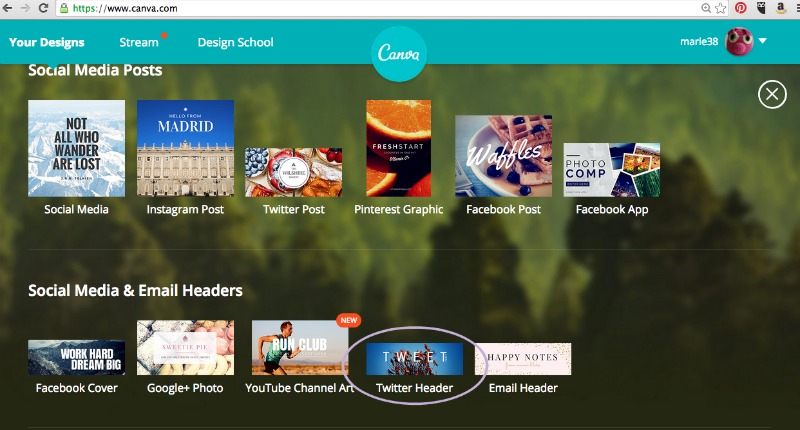Open the marie38 profile avatar
The height and width of the screenshot is (430, 800).
[739, 41]
